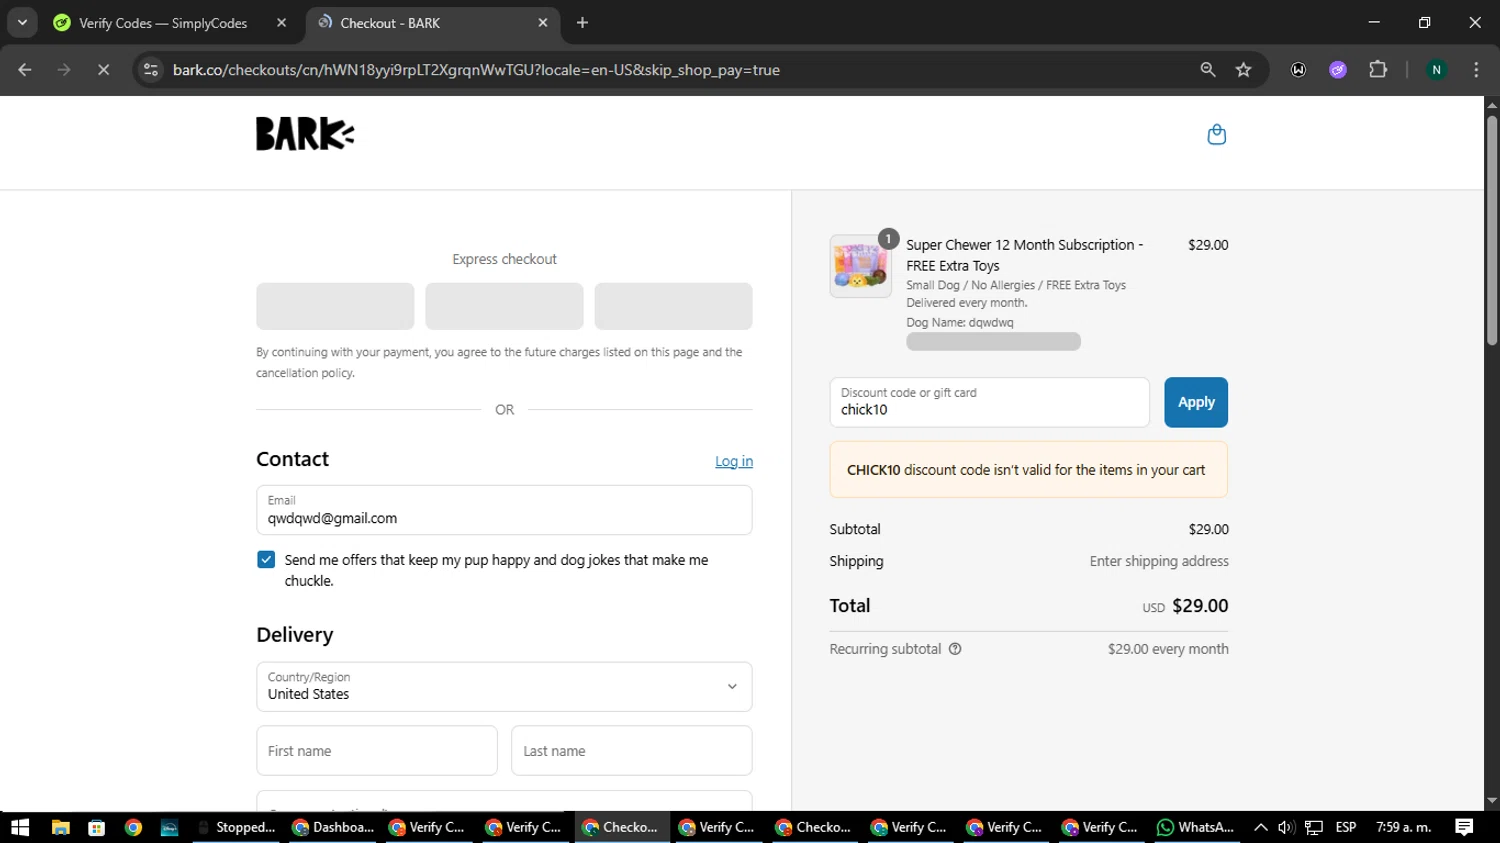Open the Stopped taskbar window
The image size is (1500, 843).
pyautogui.click(x=236, y=827)
